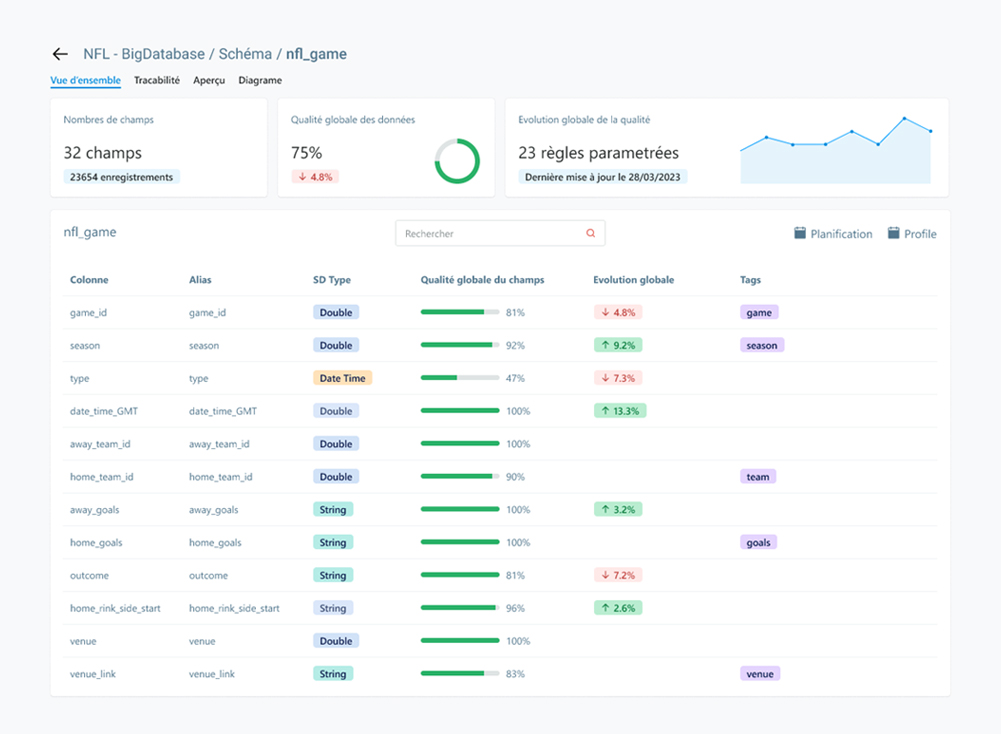Click the Planification calendar icon

coord(800,233)
